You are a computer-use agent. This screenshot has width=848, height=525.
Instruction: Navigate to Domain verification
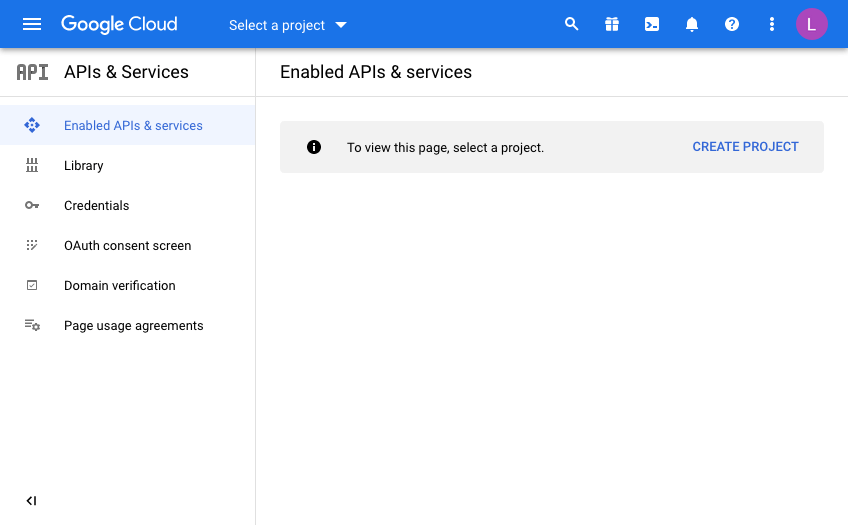(128, 285)
